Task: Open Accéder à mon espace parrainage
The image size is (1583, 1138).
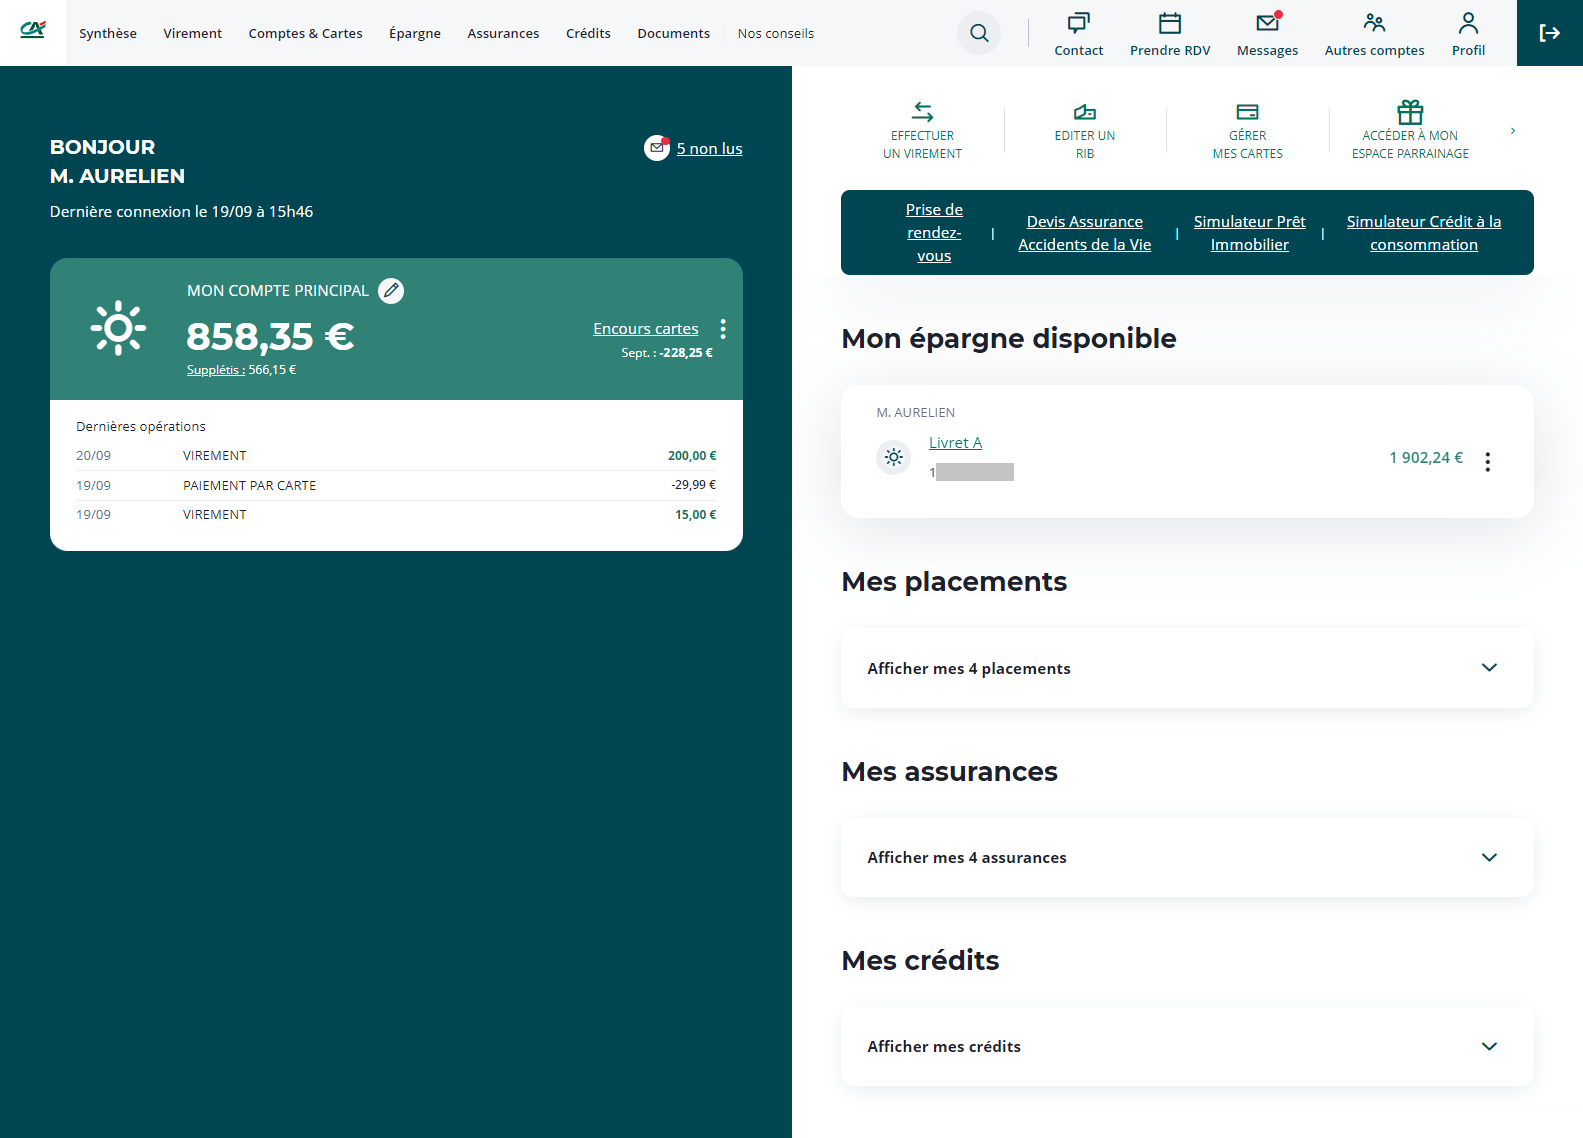Action: [1409, 131]
